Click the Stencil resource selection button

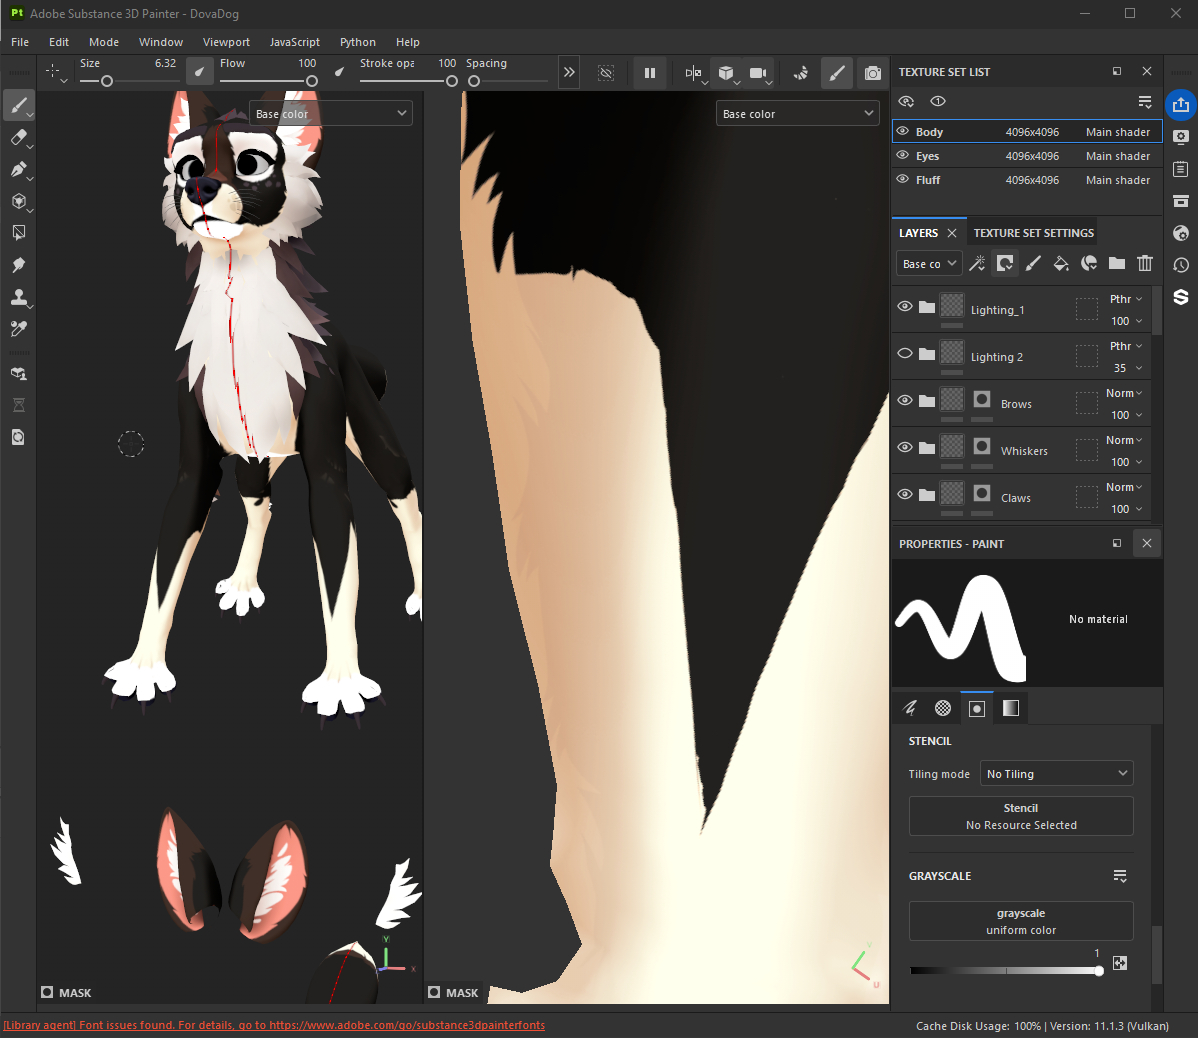1020,816
